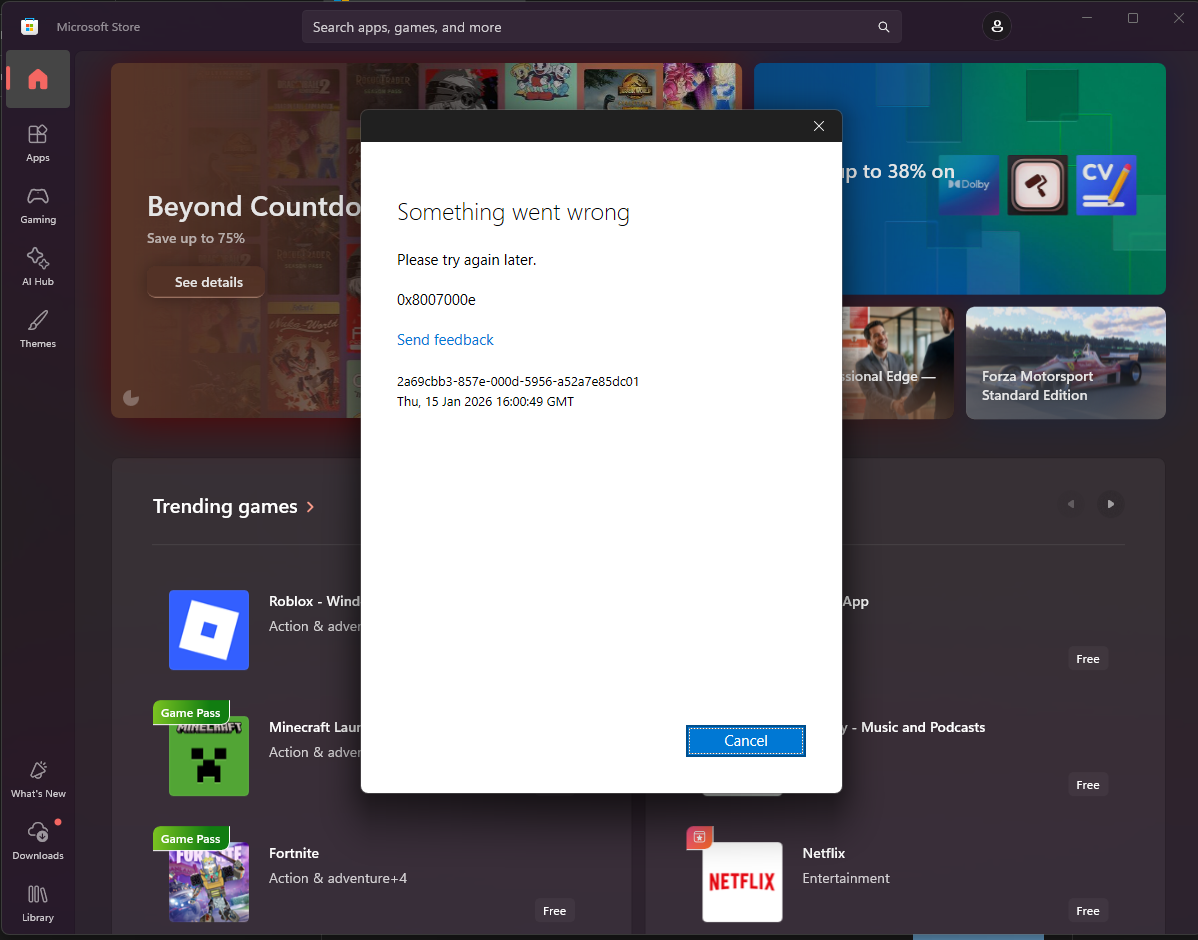Click the Roblox app icon
This screenshot has width=1198, height=940.
[209, 630]
